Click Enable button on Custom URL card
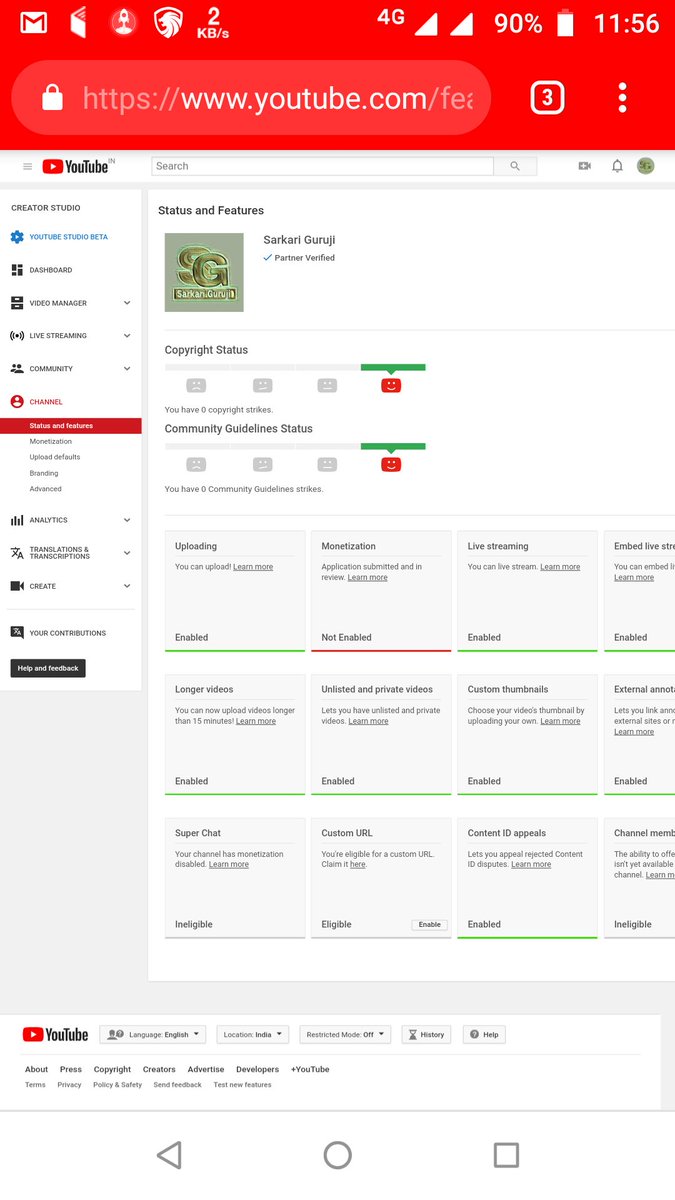 click(430, 925)
